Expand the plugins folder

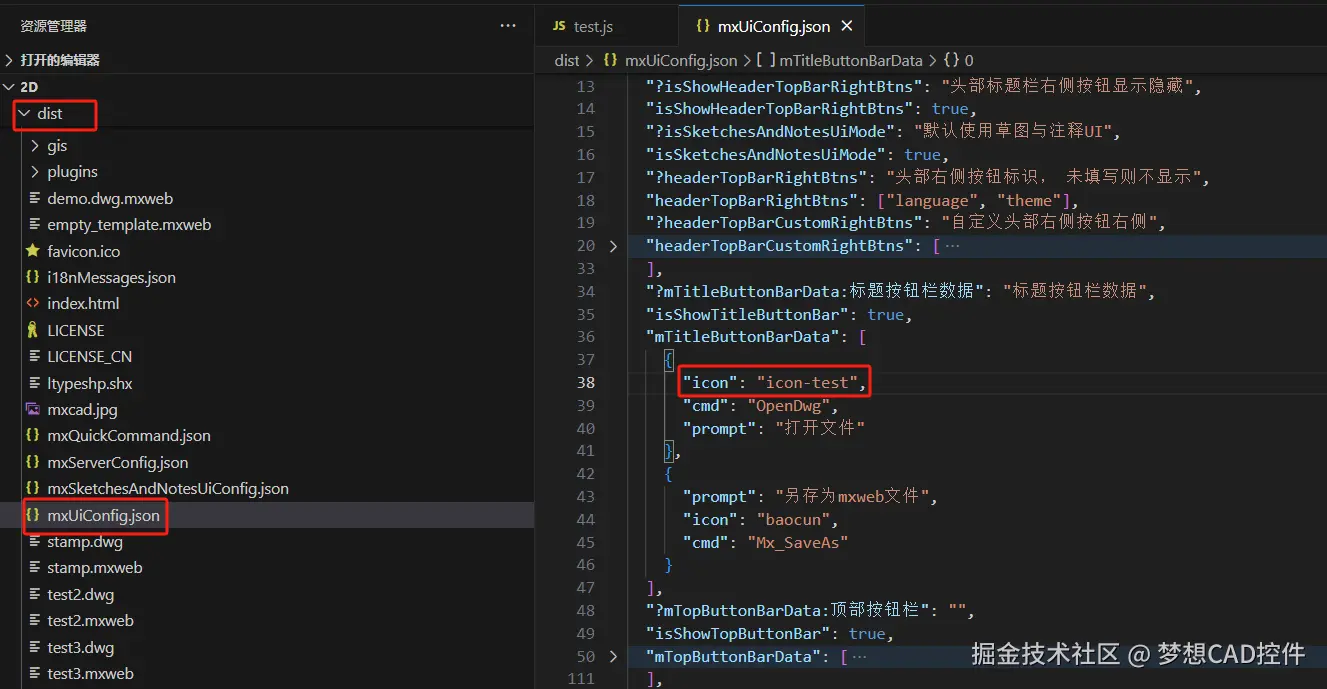pos(34,172)
